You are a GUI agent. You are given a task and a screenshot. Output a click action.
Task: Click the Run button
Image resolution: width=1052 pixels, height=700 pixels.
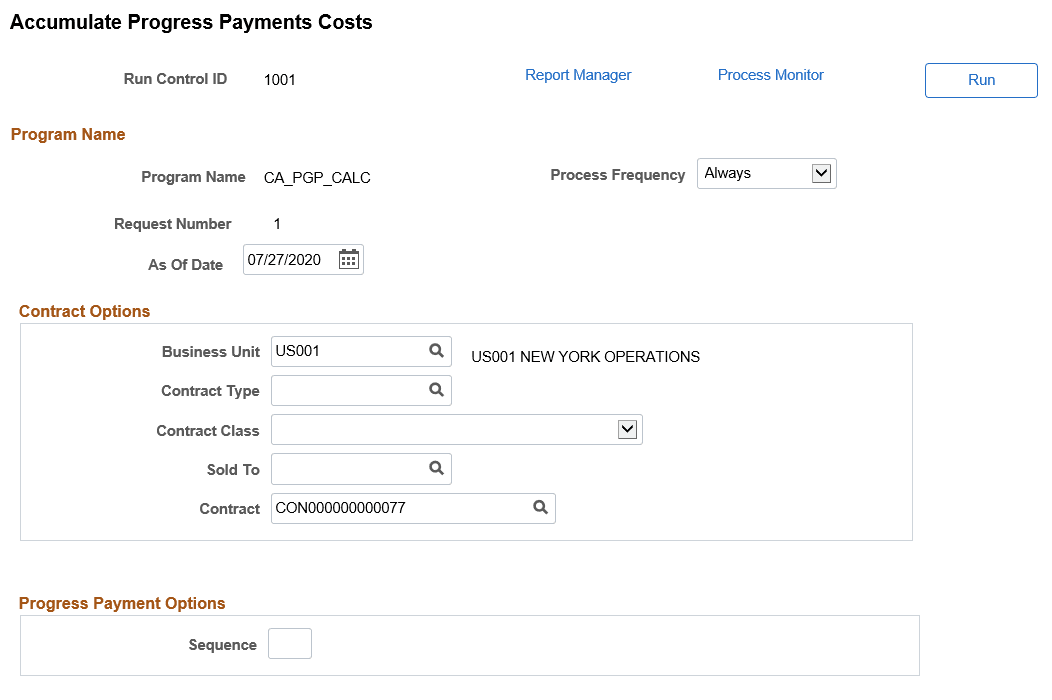(980, 80)
